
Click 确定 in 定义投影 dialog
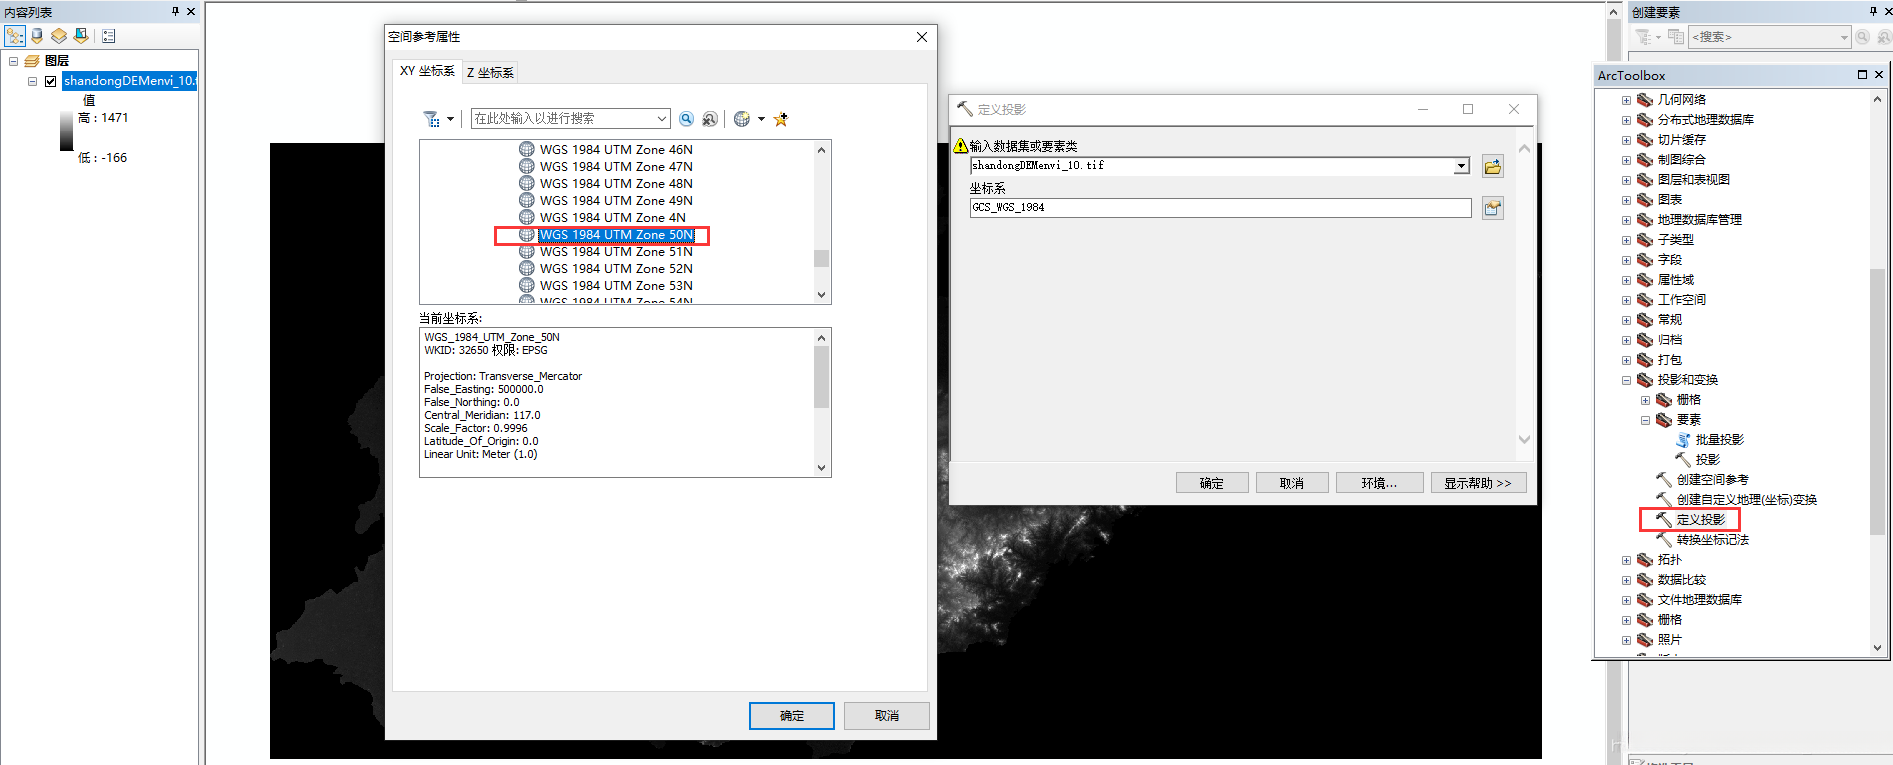(x=1212, y=483)
